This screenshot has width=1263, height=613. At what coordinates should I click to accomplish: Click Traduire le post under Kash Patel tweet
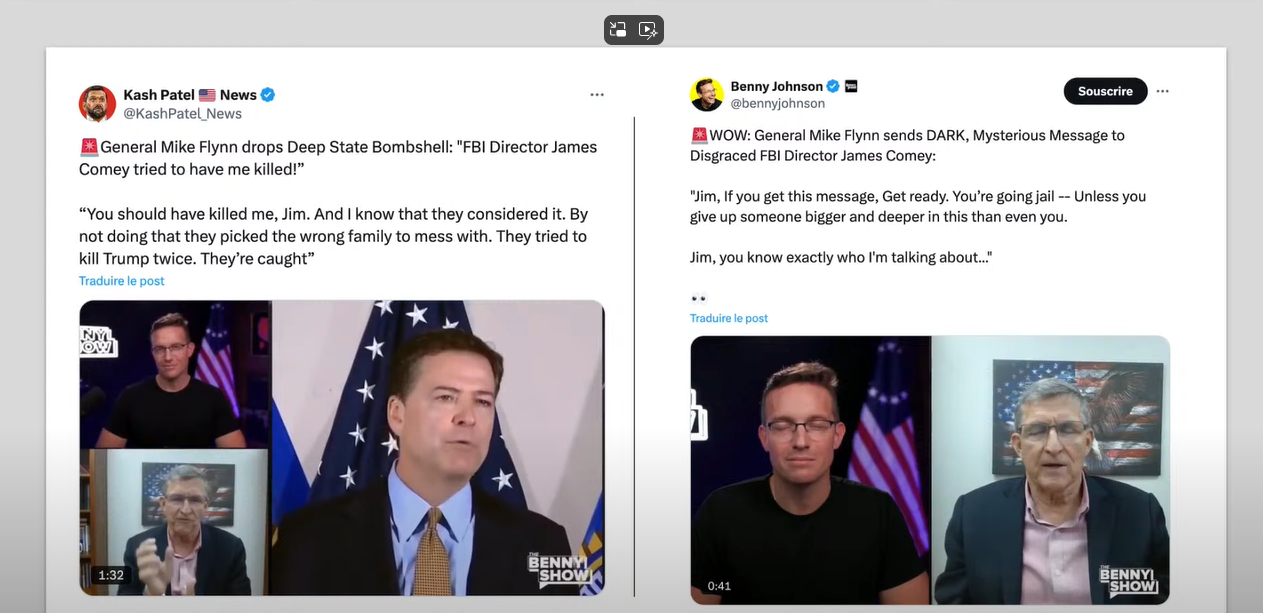122,281
